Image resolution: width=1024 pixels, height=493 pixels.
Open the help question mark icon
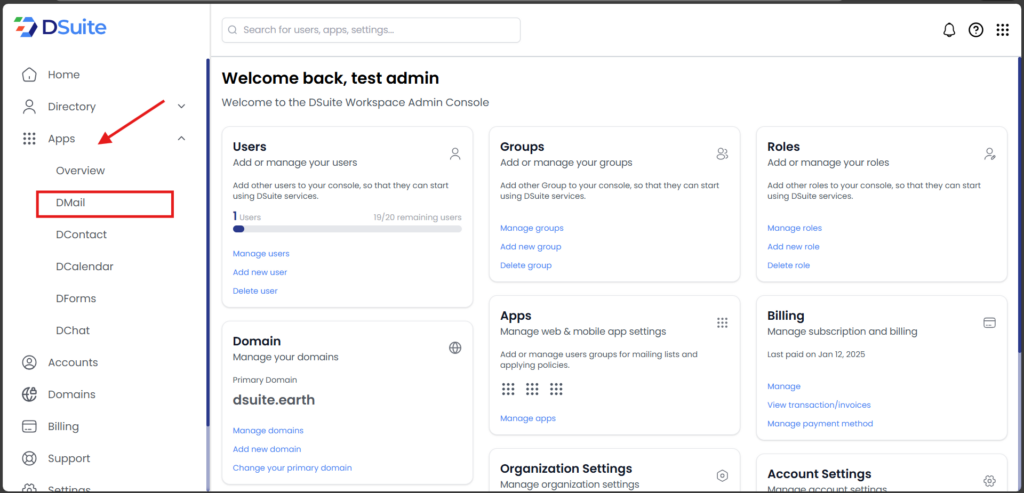pyautogui.click(x=976, y=30)
